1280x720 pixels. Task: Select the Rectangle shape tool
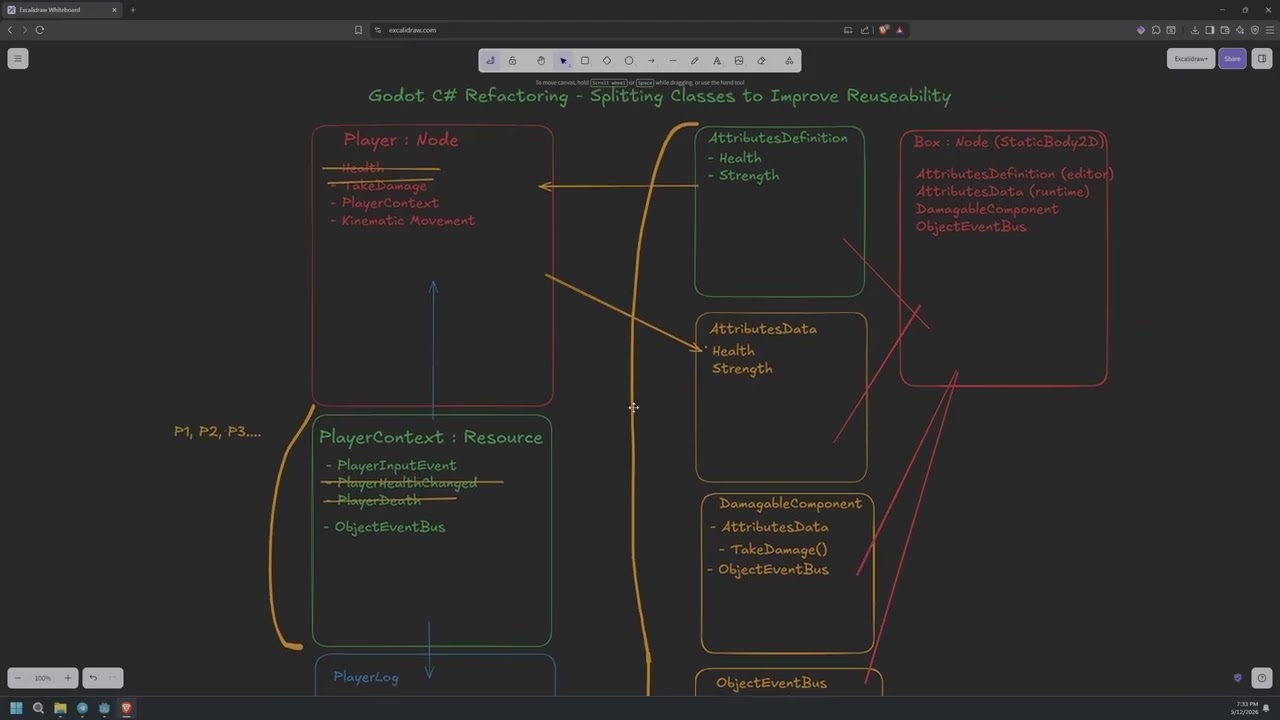(x=585, y=61)
